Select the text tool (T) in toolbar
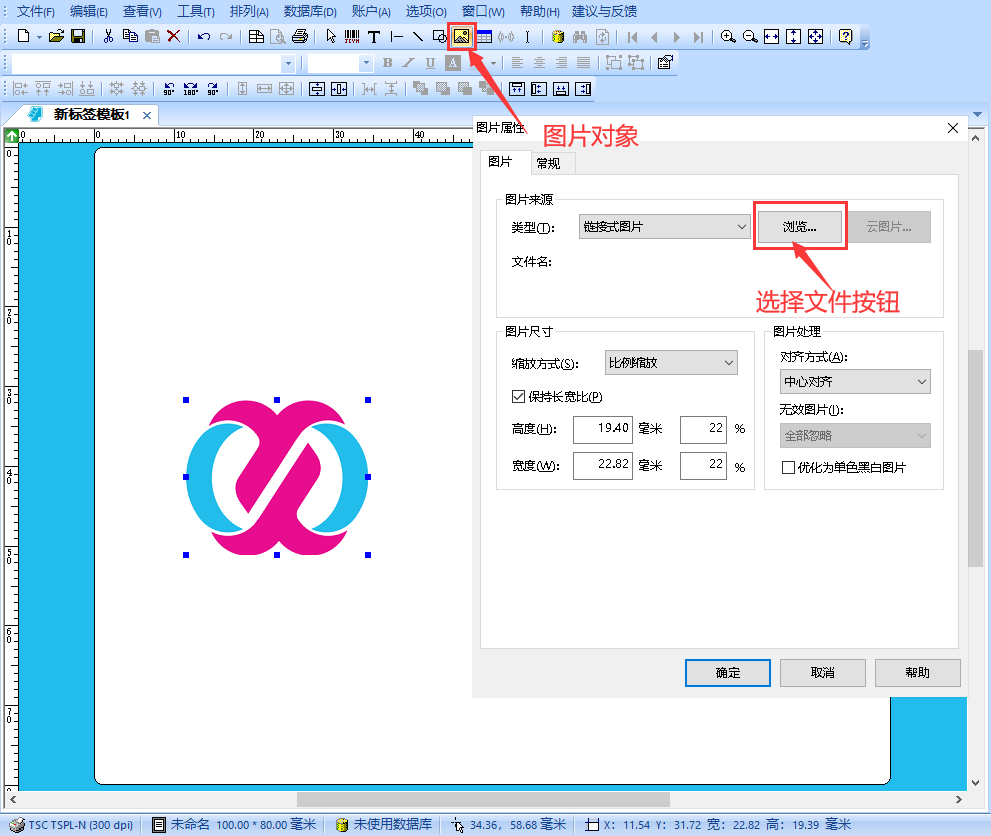The image size is (991, 836). (x=374, y=36)
